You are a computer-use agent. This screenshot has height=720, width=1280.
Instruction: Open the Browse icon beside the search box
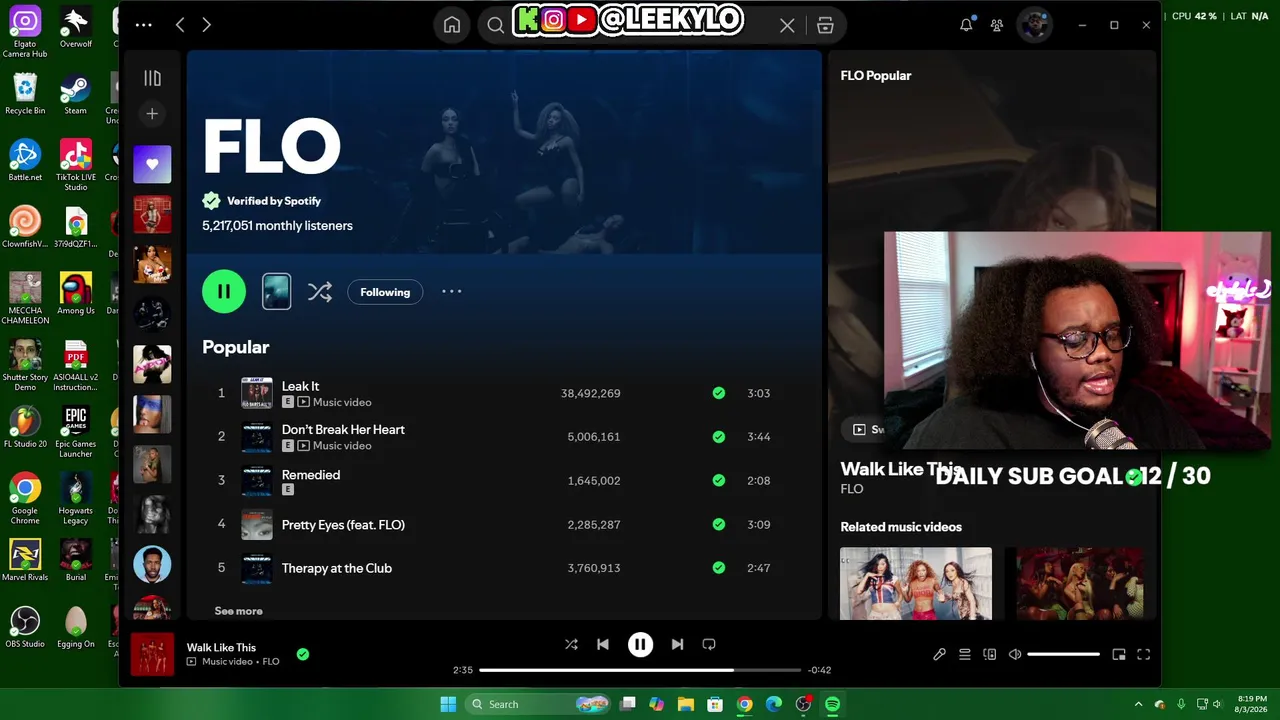pyautogui.click(x=825, y=26)
